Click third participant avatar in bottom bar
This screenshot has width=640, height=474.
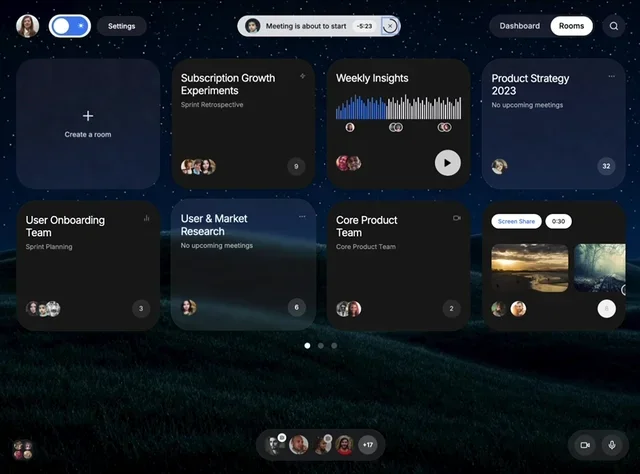(322, 445)
